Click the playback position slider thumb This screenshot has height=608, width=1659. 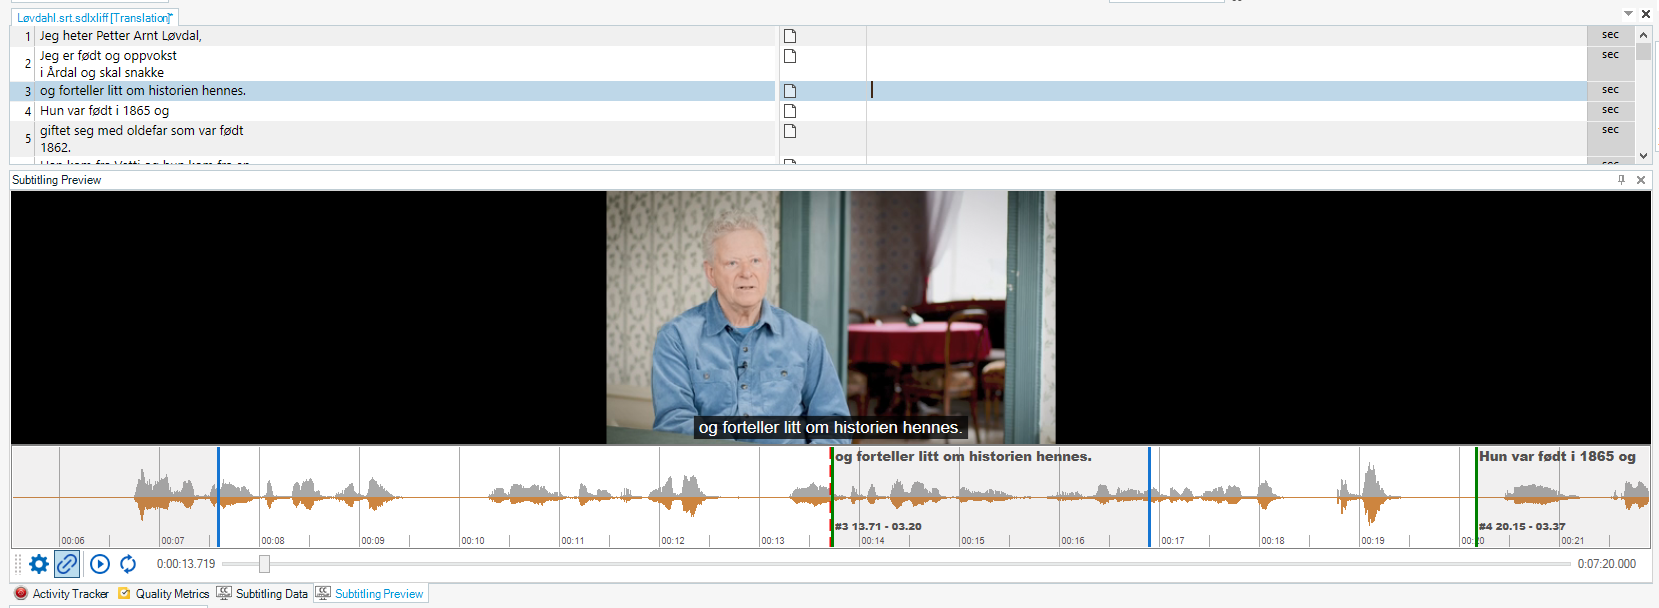tap(264, 564)
